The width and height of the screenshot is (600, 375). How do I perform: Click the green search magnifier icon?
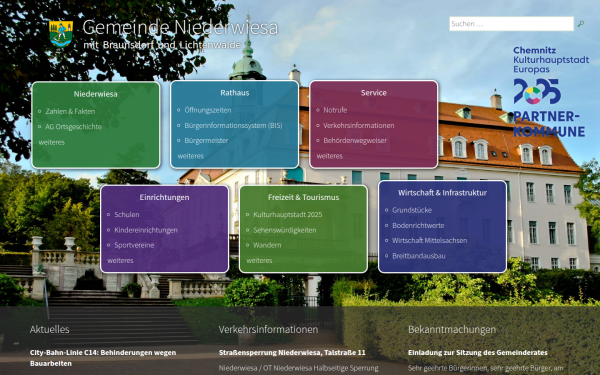580,24
